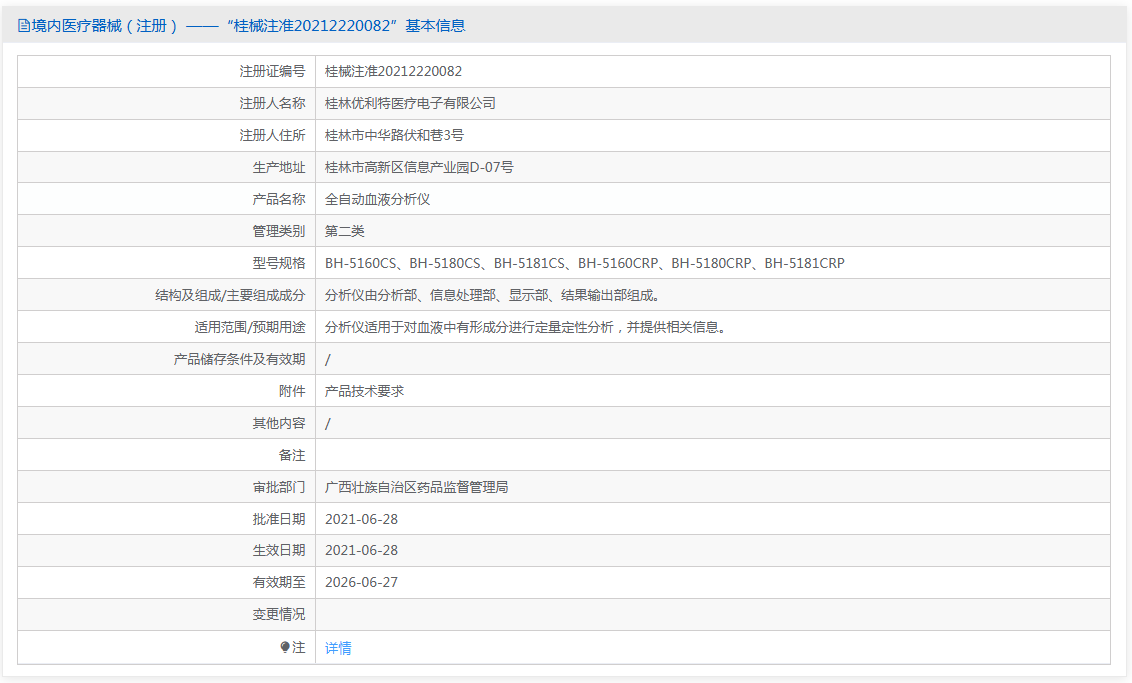Click the 生效日期 label
Viewport: 1132px width, 683px height.
(279, 550)
